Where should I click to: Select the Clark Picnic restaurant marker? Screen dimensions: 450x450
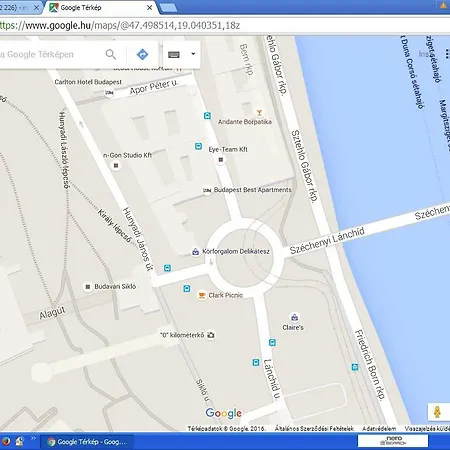202,295
